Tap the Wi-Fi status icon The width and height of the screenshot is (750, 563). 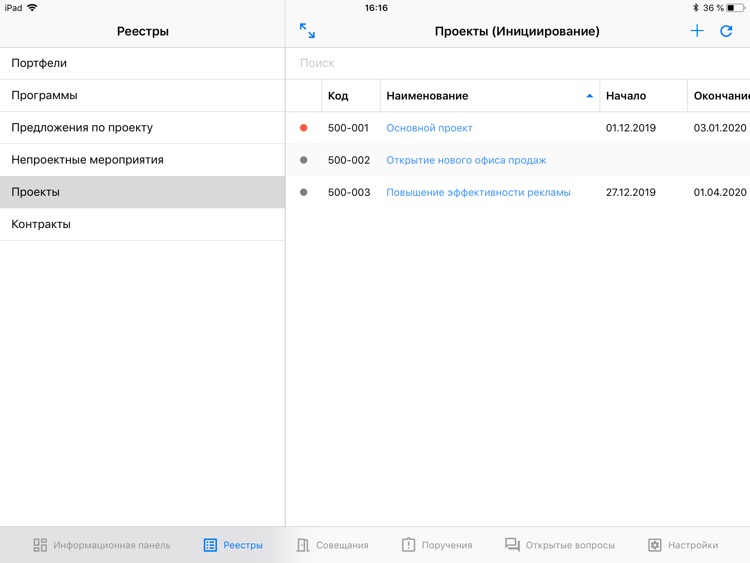(x=33, y=8)
